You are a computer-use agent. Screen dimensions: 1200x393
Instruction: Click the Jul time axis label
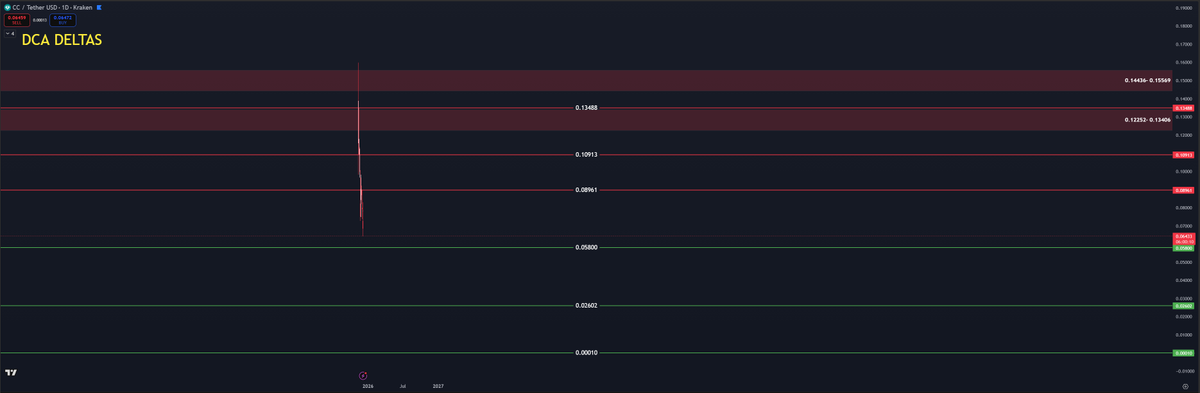(x=403, y=385)
